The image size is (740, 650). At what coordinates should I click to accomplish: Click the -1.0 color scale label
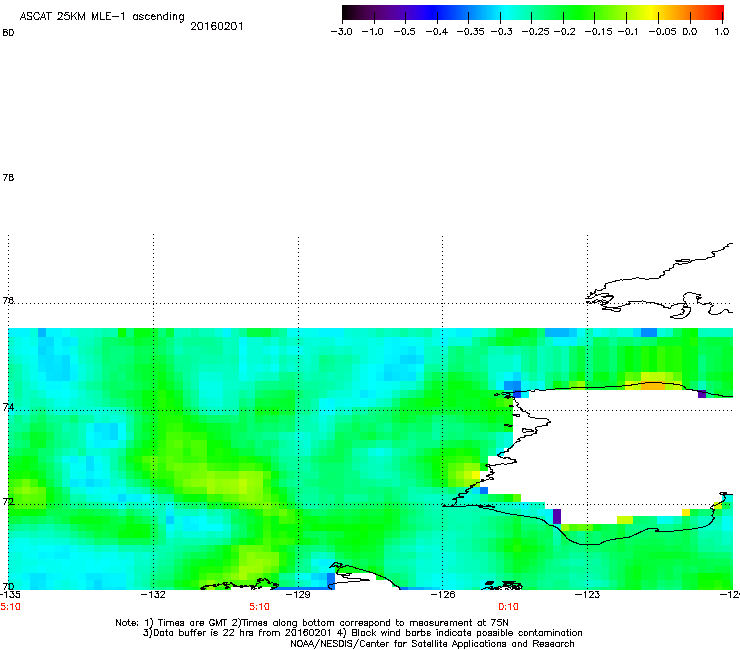click(372, 32)
